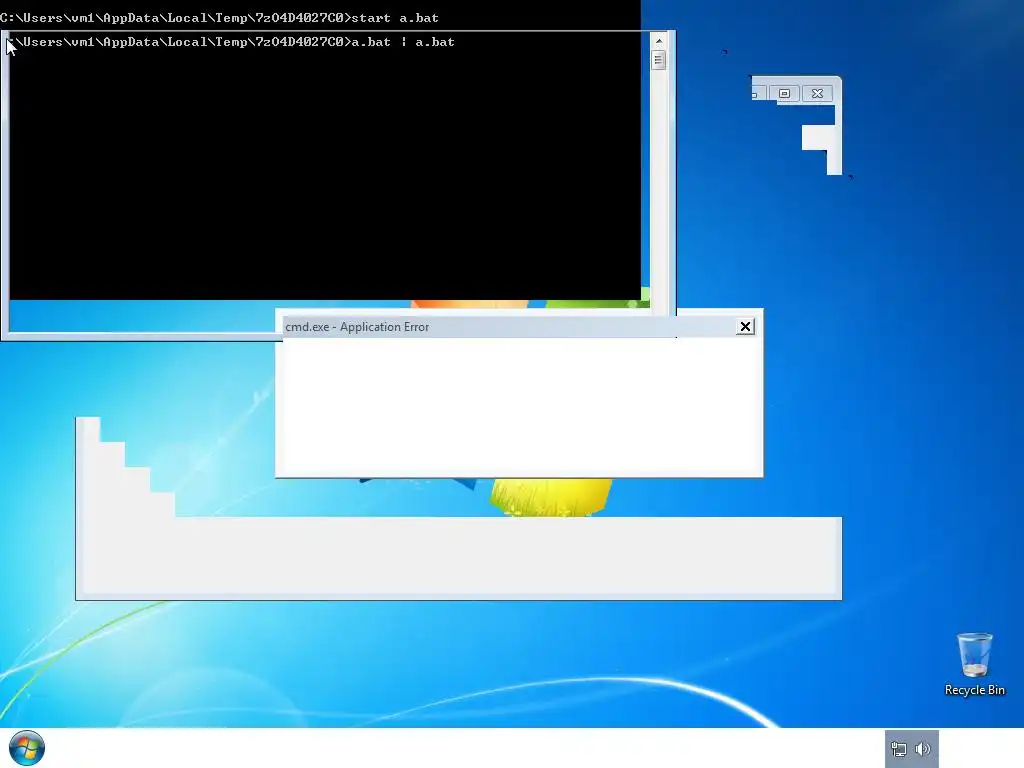This screenshot has width=1024, height=768.
Task: Open the Recycle Bin desktop icon
Action: (974, 664)
